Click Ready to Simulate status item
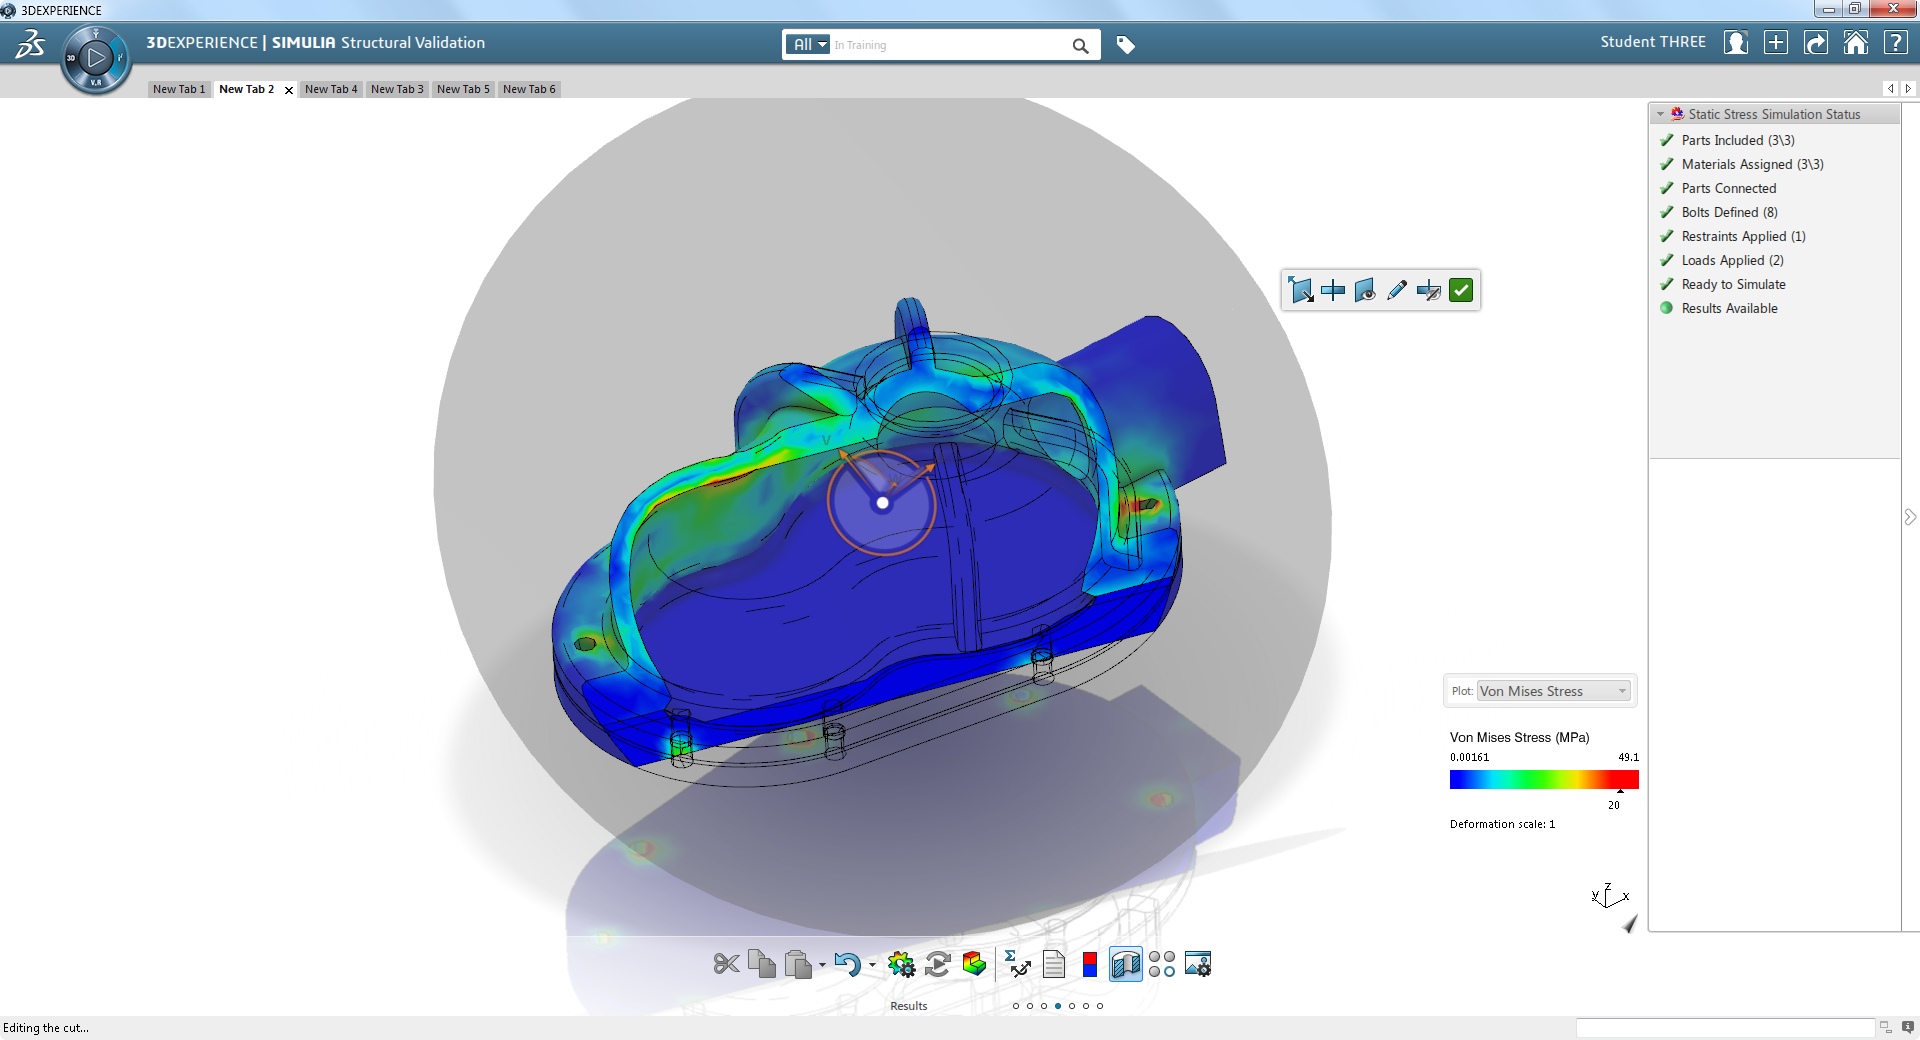The width and height of the screenshot is (1920, 1040). (x=1733, y=284)
